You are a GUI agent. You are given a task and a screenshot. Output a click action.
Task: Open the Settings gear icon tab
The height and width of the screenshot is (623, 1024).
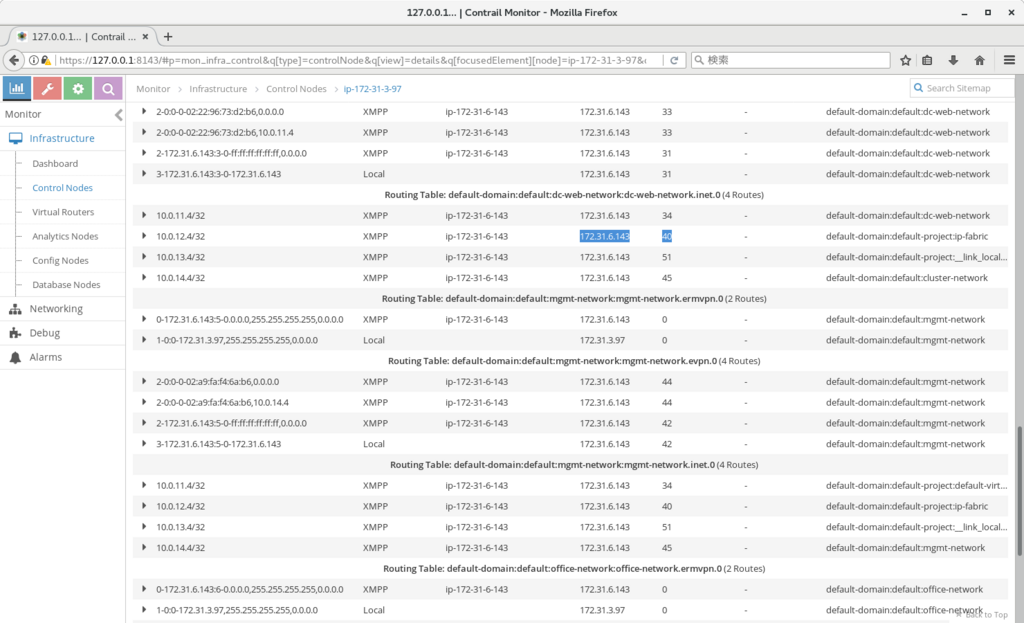tap(78, 88)
